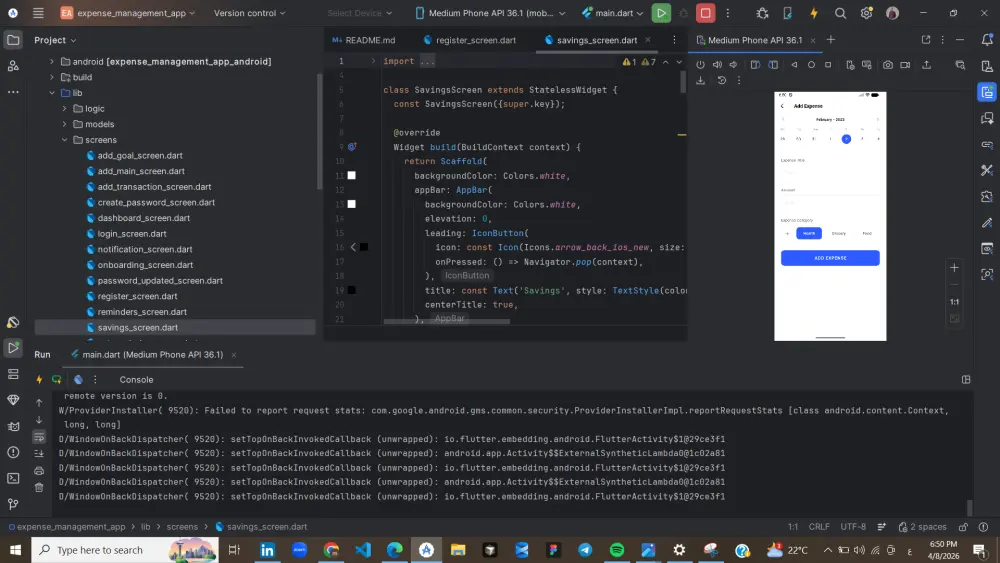Select Health category chip in emulator
This screenshot has height=563, width=1000.
point(809,233)
